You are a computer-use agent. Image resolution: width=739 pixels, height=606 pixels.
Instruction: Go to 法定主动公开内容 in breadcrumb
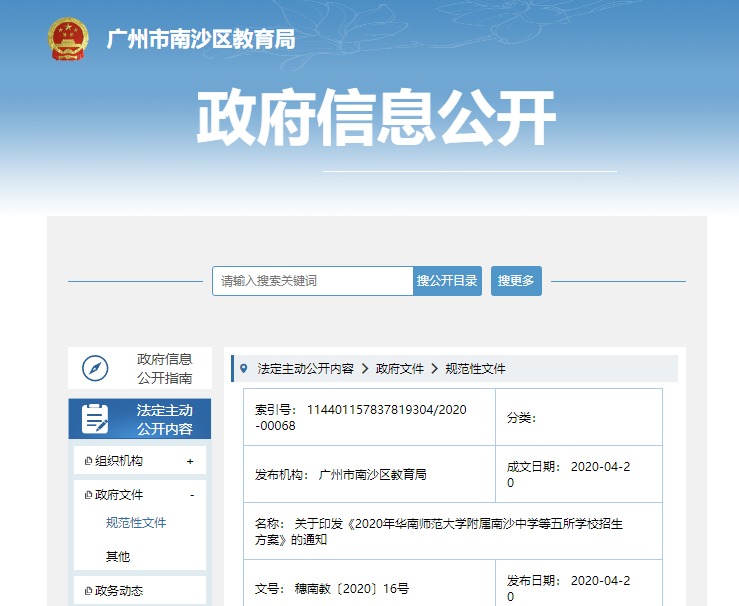305,368
